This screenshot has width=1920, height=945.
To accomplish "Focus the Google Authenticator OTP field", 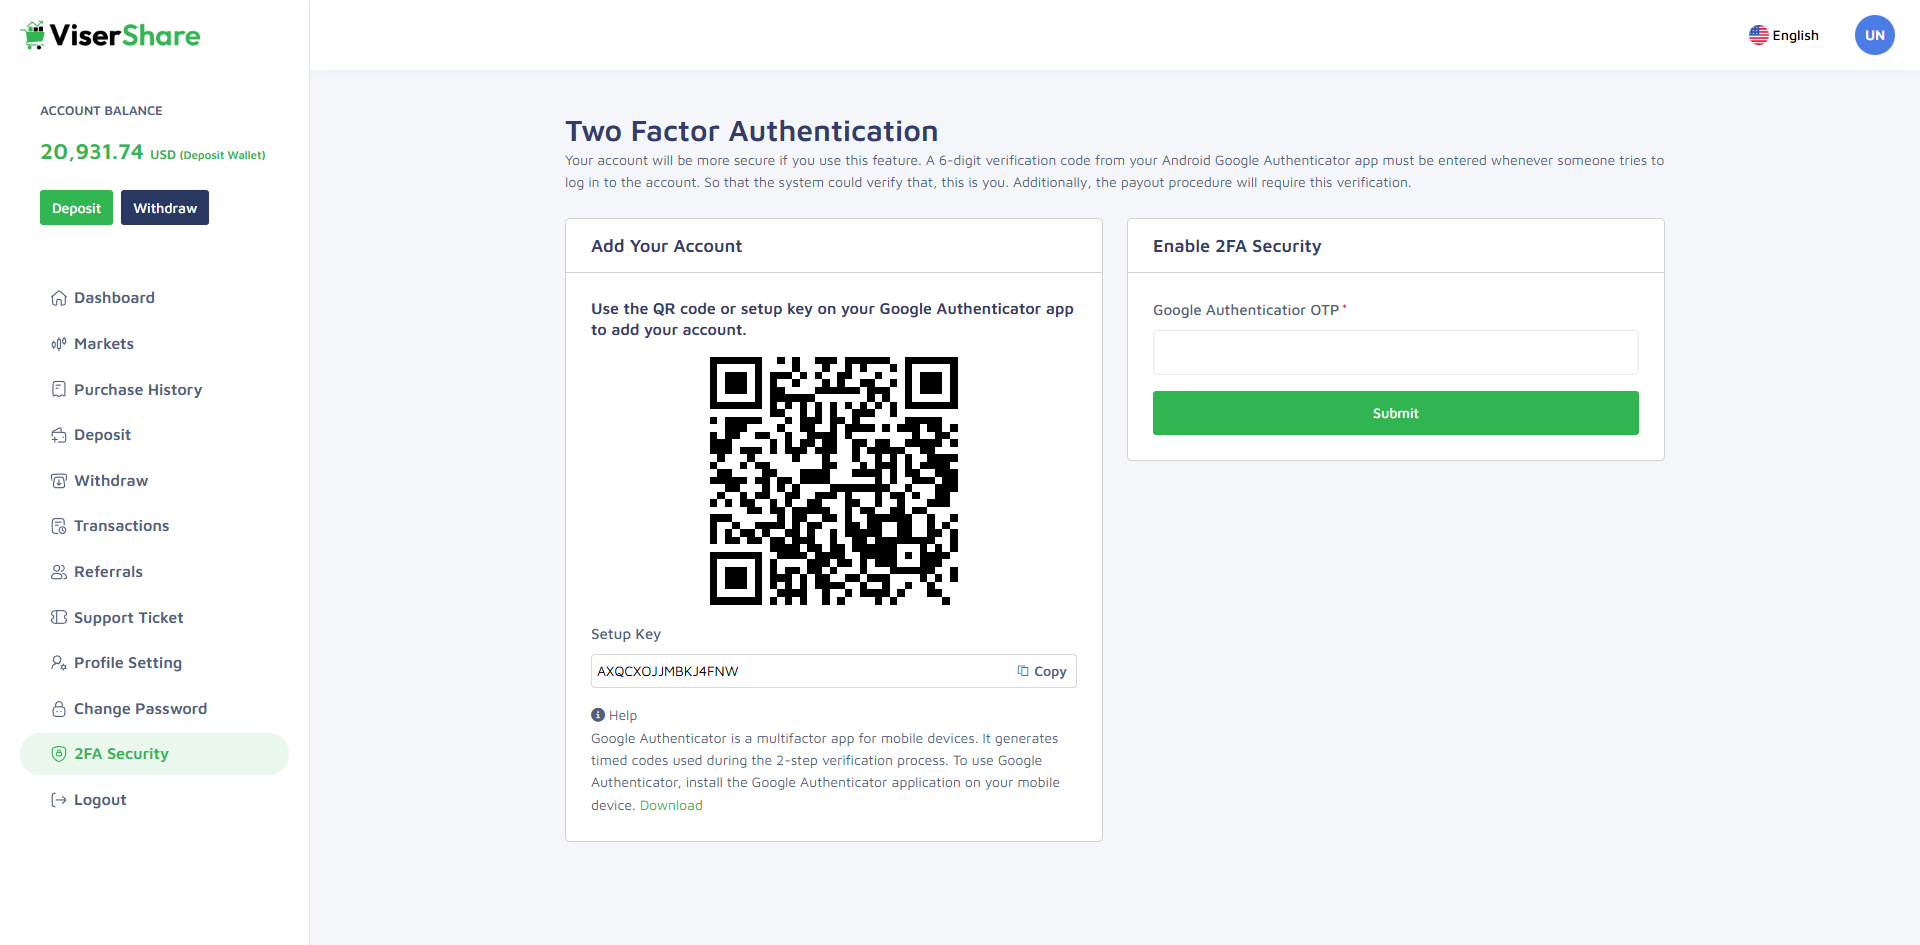I will (x=1395, y=352).
